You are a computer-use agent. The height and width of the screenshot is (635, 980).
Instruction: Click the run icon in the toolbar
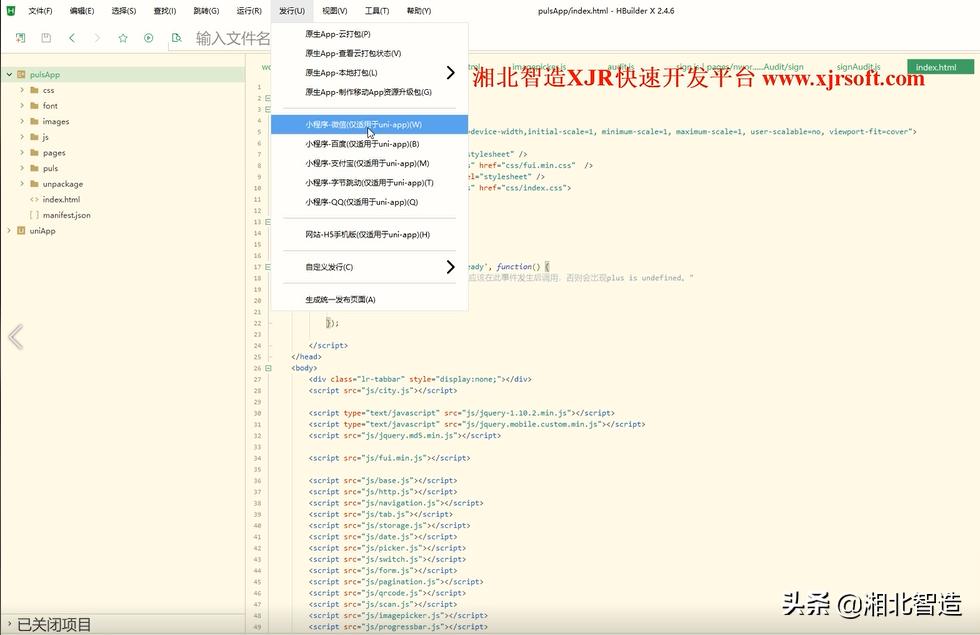pos(148,37)
